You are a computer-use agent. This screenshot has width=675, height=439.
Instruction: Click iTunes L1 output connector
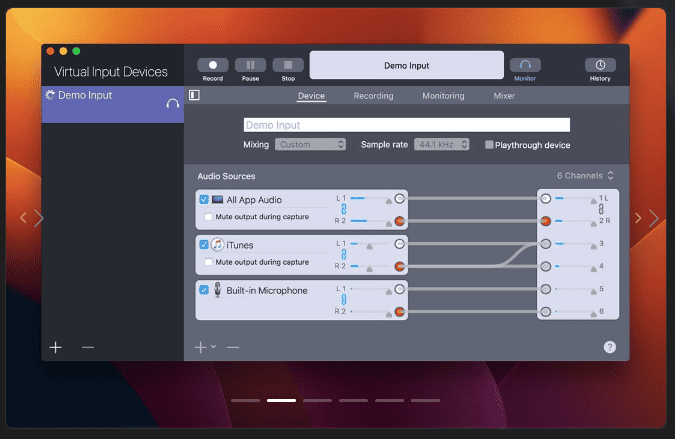pyautogui.click(x=399, y=244)
